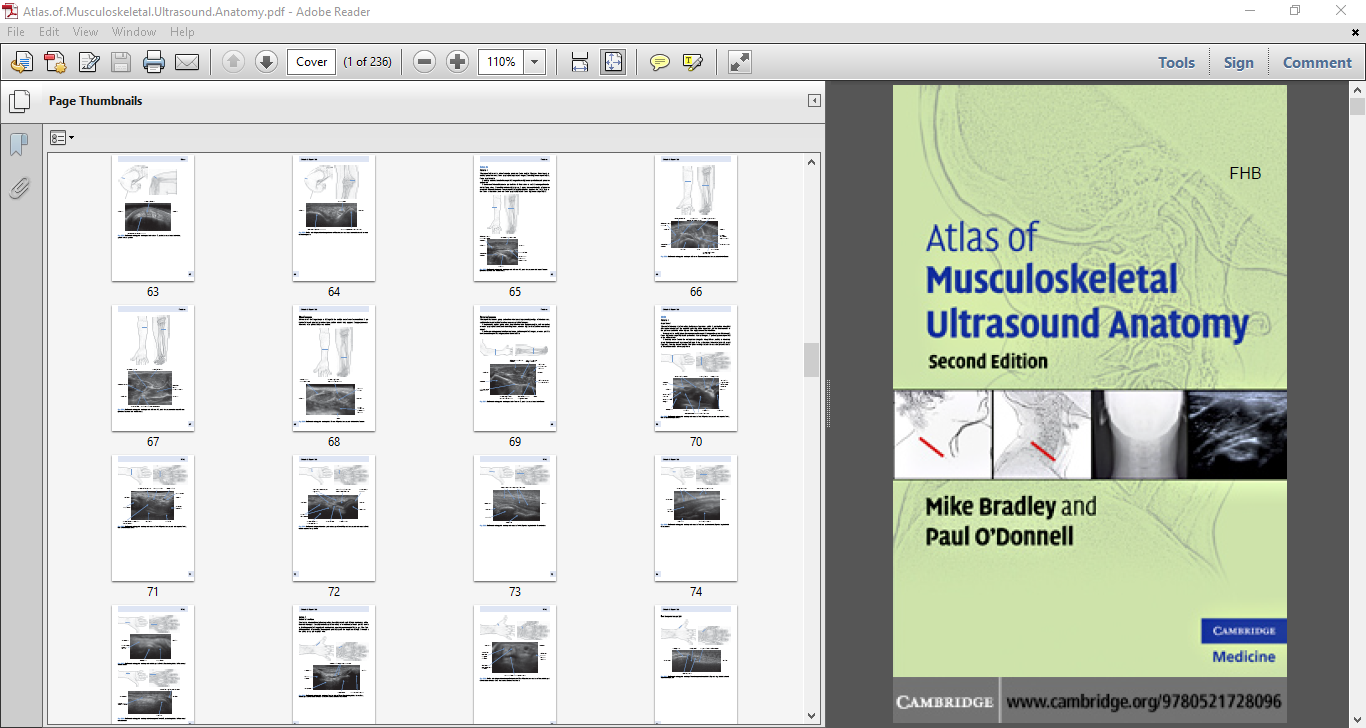This screenshot has width=1366, height=728.
Task: Open the Edit menu
Action: coord(49,32)
